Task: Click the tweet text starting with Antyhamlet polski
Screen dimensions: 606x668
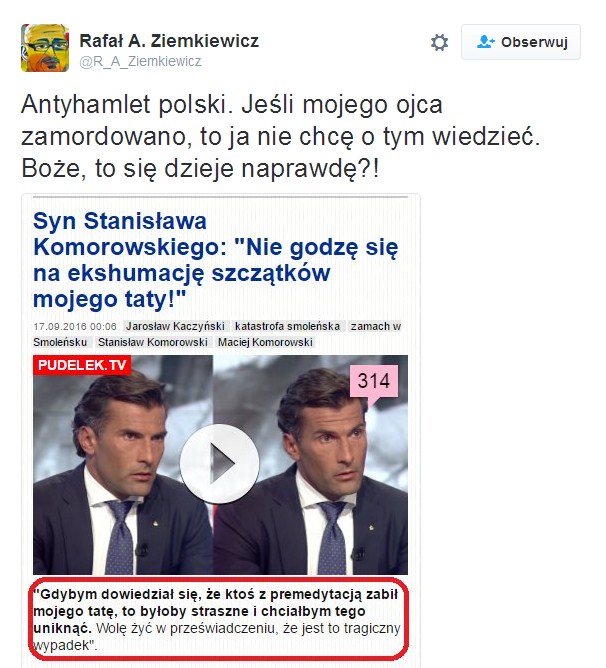Action: [x=280, y=137]
